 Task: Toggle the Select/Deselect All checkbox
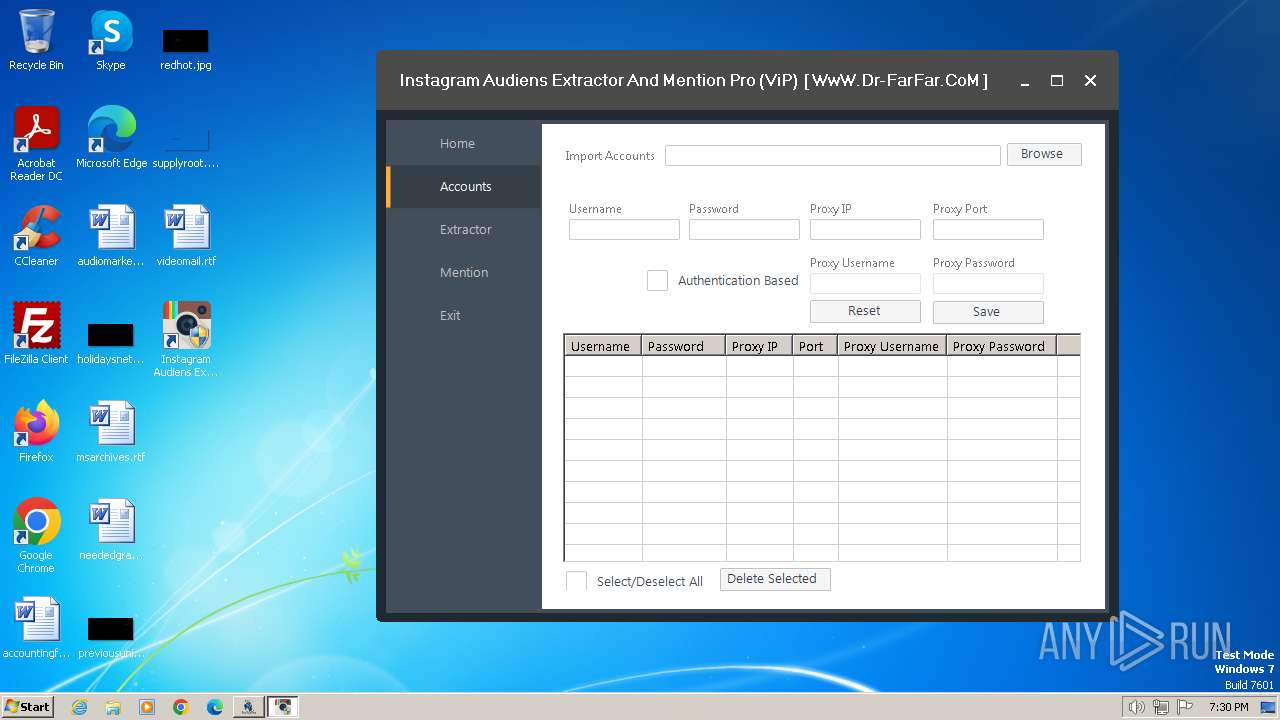click(x=576, y=581)
